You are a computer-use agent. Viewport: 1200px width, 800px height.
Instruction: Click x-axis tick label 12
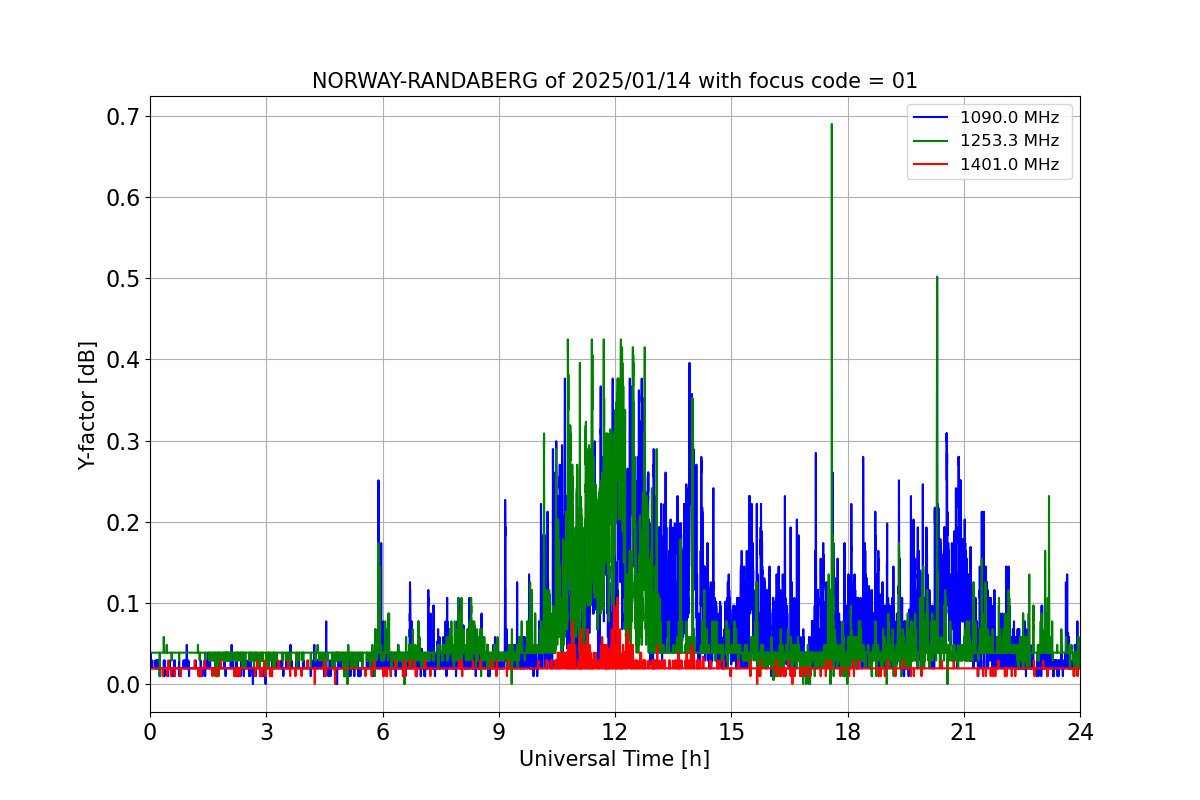pyautogui.click(x=615, y=732)
